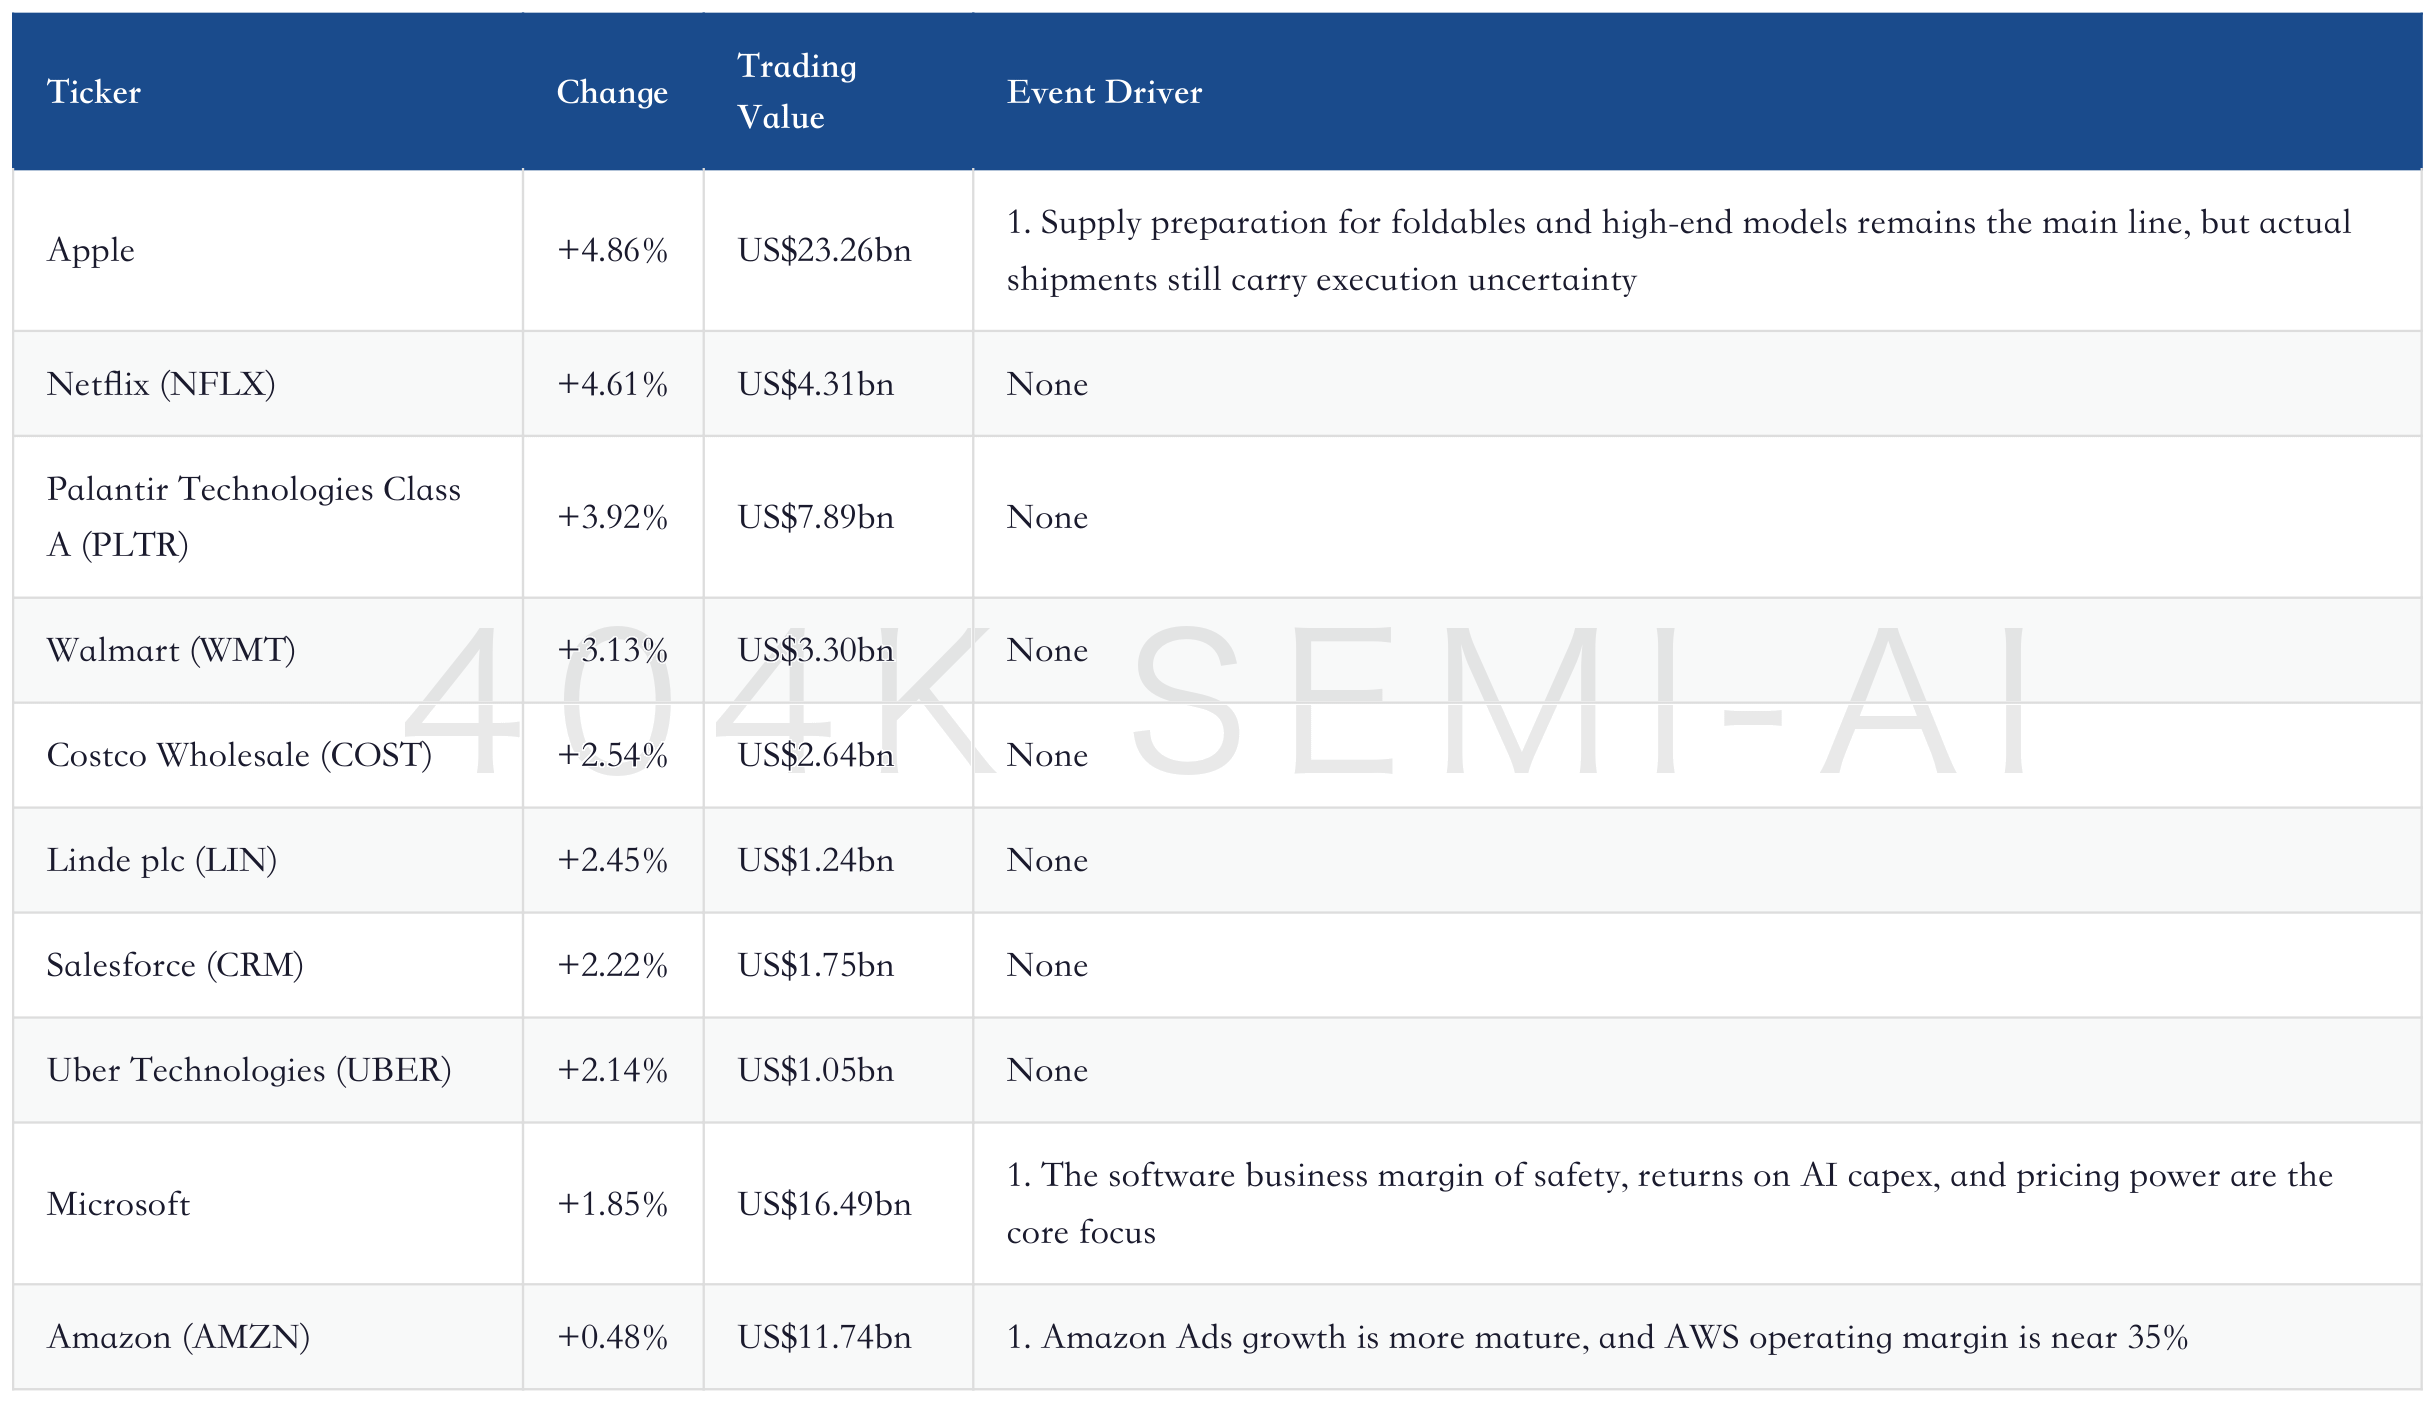Click the Ticker column header

(94, 92)
